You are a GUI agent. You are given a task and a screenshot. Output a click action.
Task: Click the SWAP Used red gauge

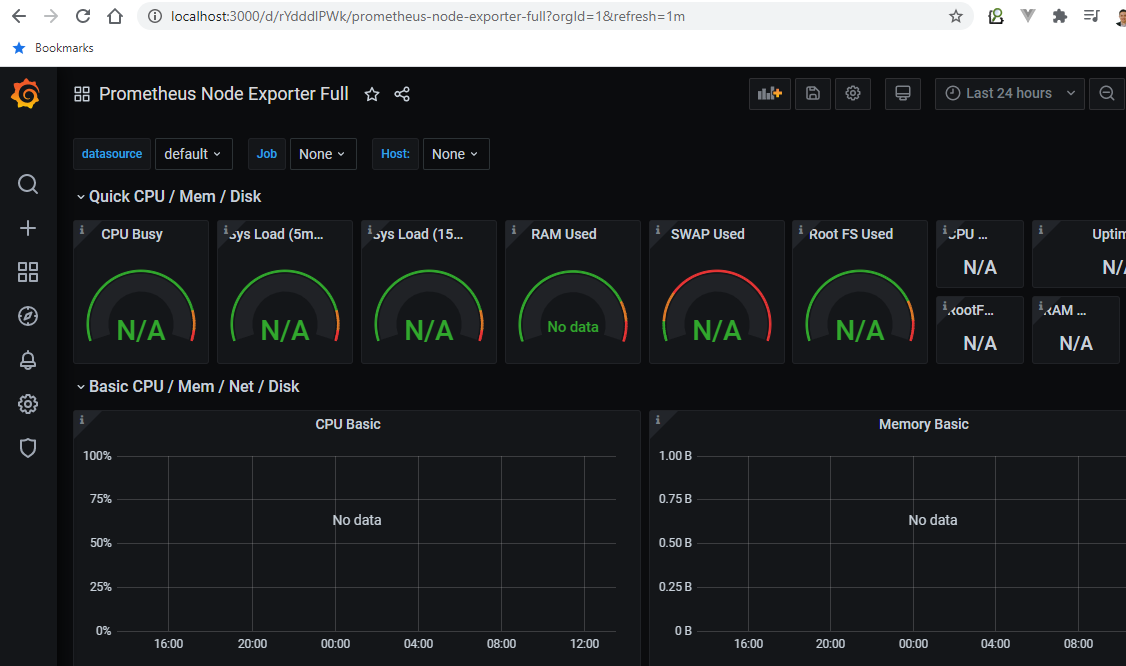717,307
